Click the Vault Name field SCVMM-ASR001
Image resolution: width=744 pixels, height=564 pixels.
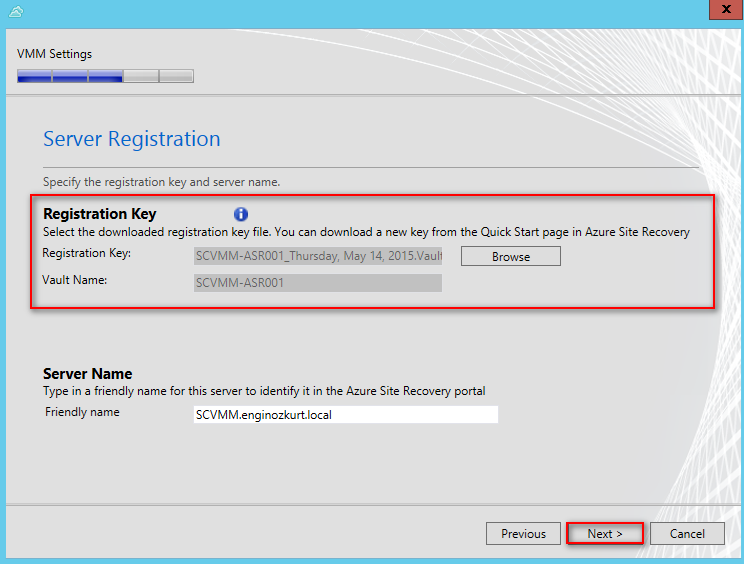click(318, 283)
